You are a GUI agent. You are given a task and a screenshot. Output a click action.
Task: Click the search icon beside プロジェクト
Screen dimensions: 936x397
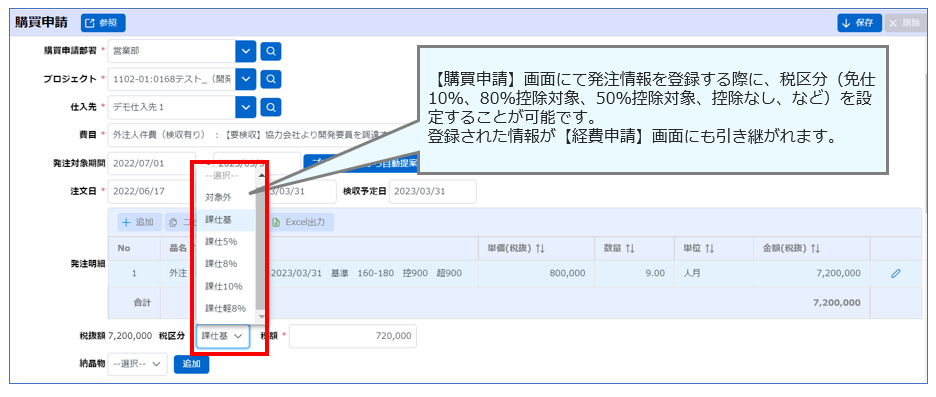click(x=270, y=78)
